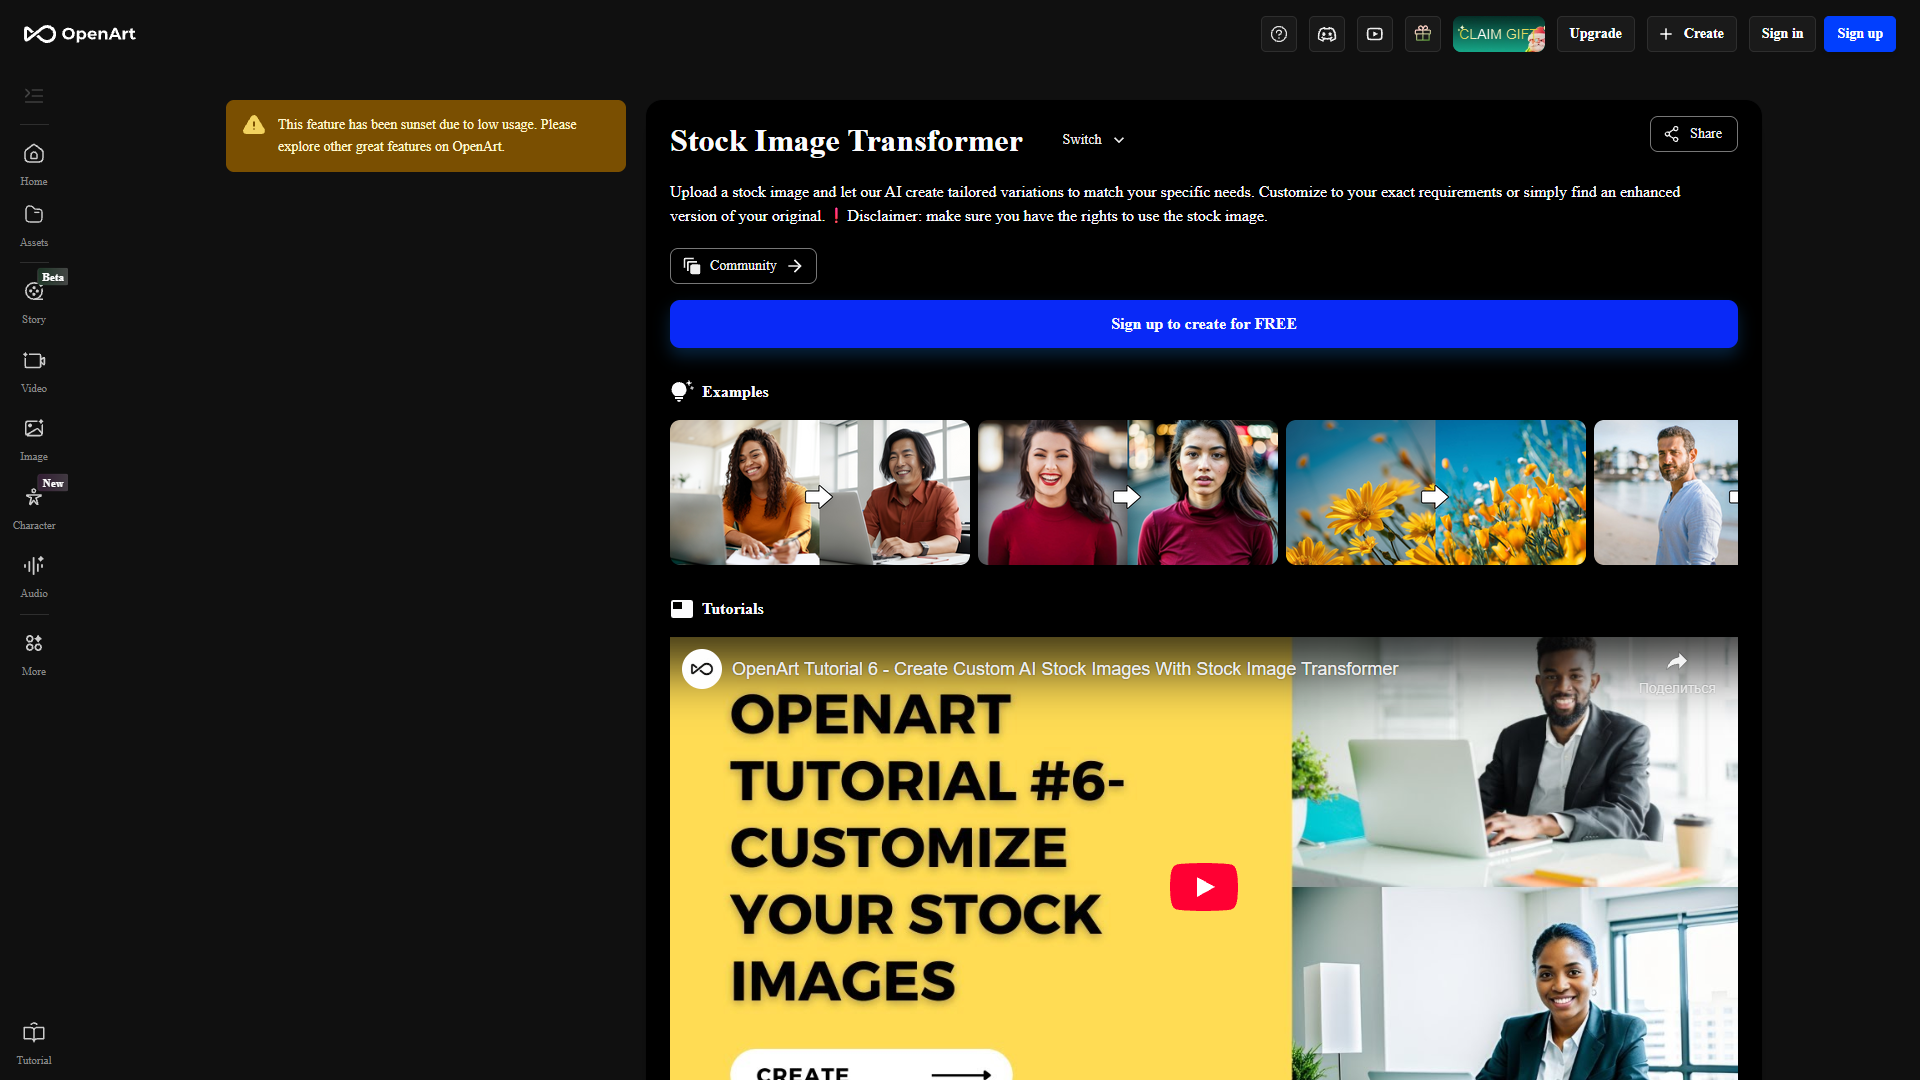The width and height of the screenshot is (1920, 1080).
Task: Open Assets in sidebar
Action: pyautogui.click(x=34, y=226)
